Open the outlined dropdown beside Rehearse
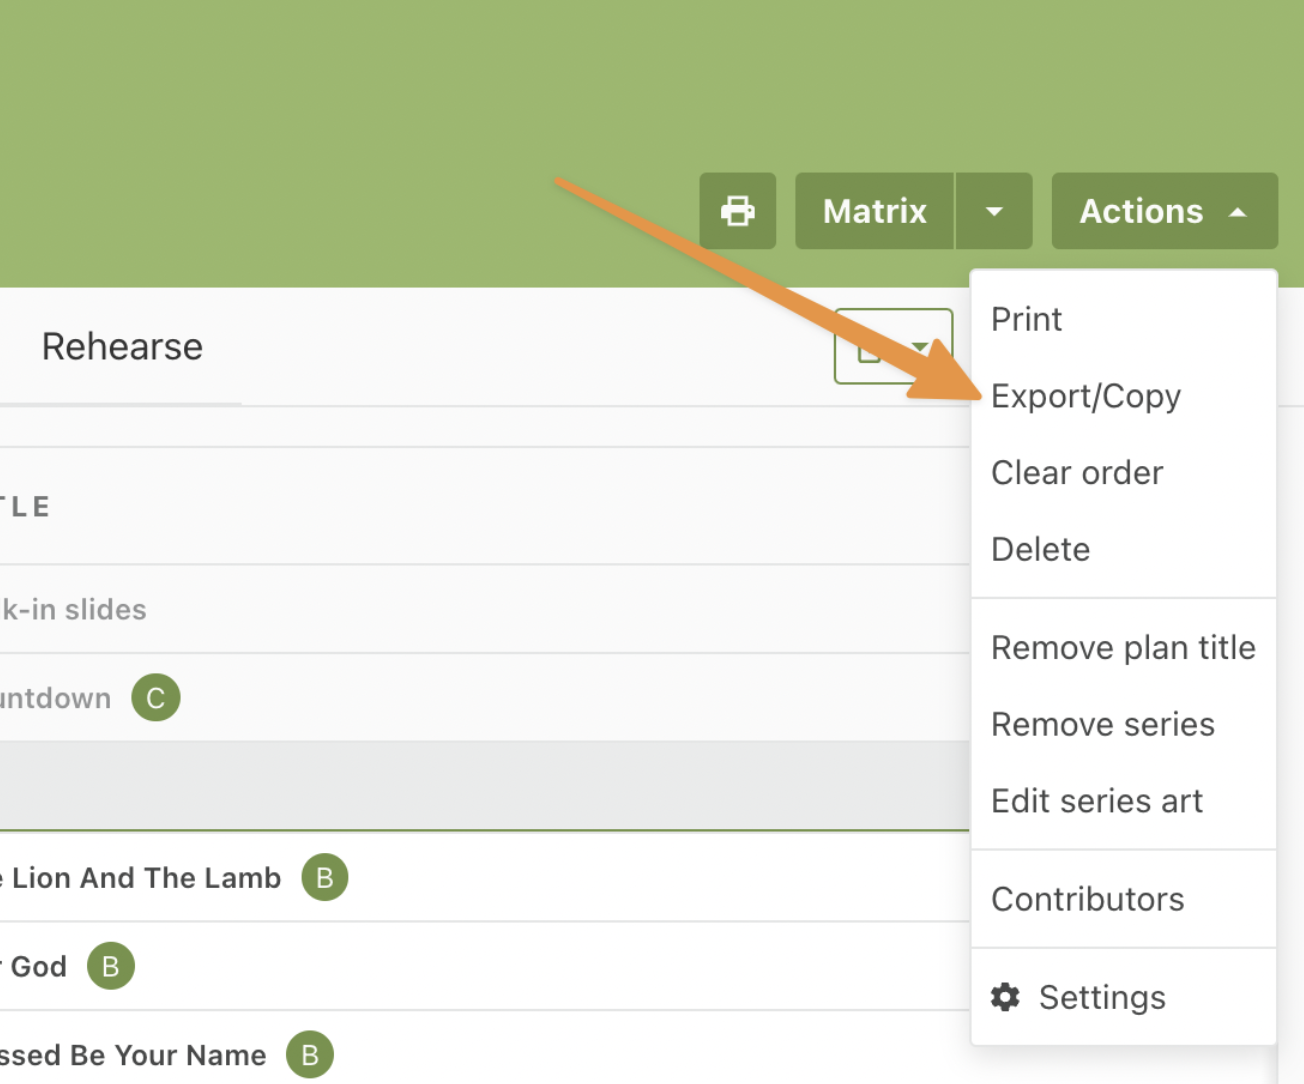The height and width of the screenshot is (1084, 1304). coord(893,346)
